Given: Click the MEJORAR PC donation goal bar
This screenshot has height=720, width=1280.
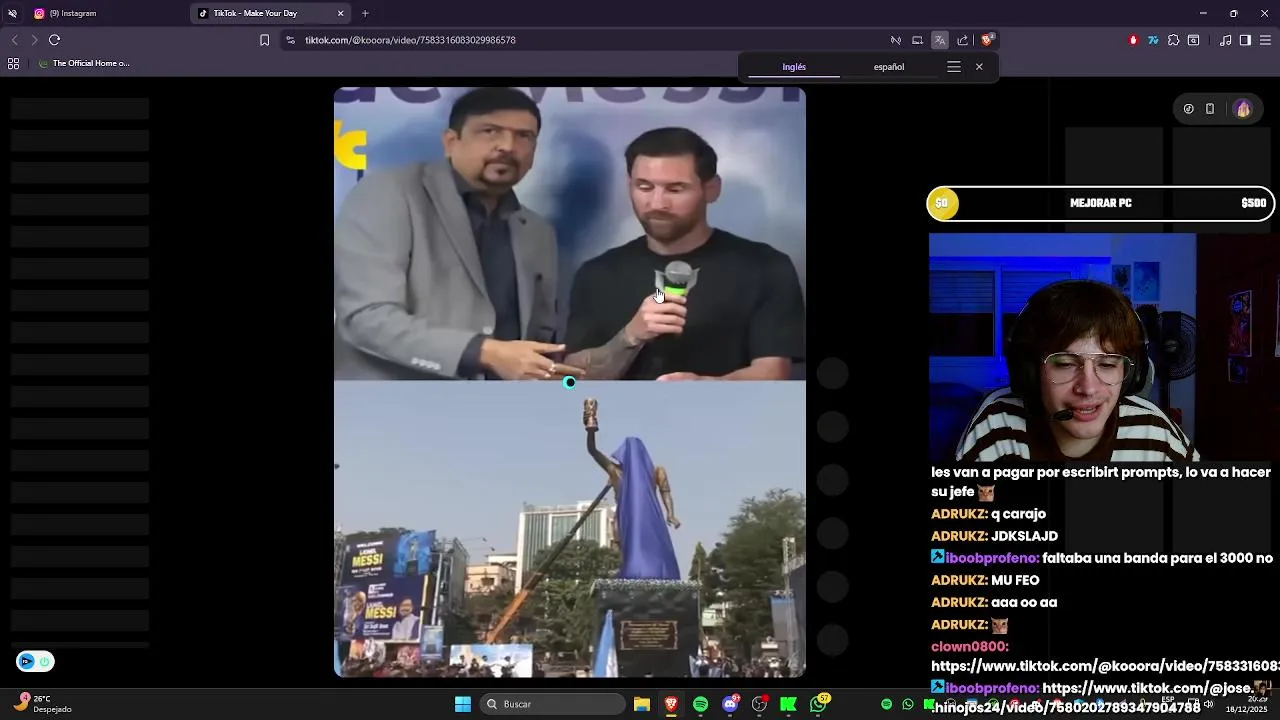Looking at the screenshot, I should pos(1101,203).
